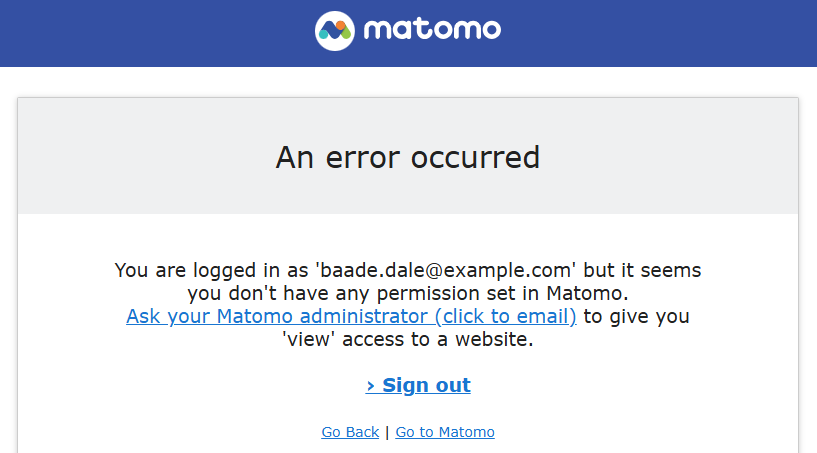Sign out of the current account
Image resolution: width=817 pixels, height=453 pixels.
[425, 386]
